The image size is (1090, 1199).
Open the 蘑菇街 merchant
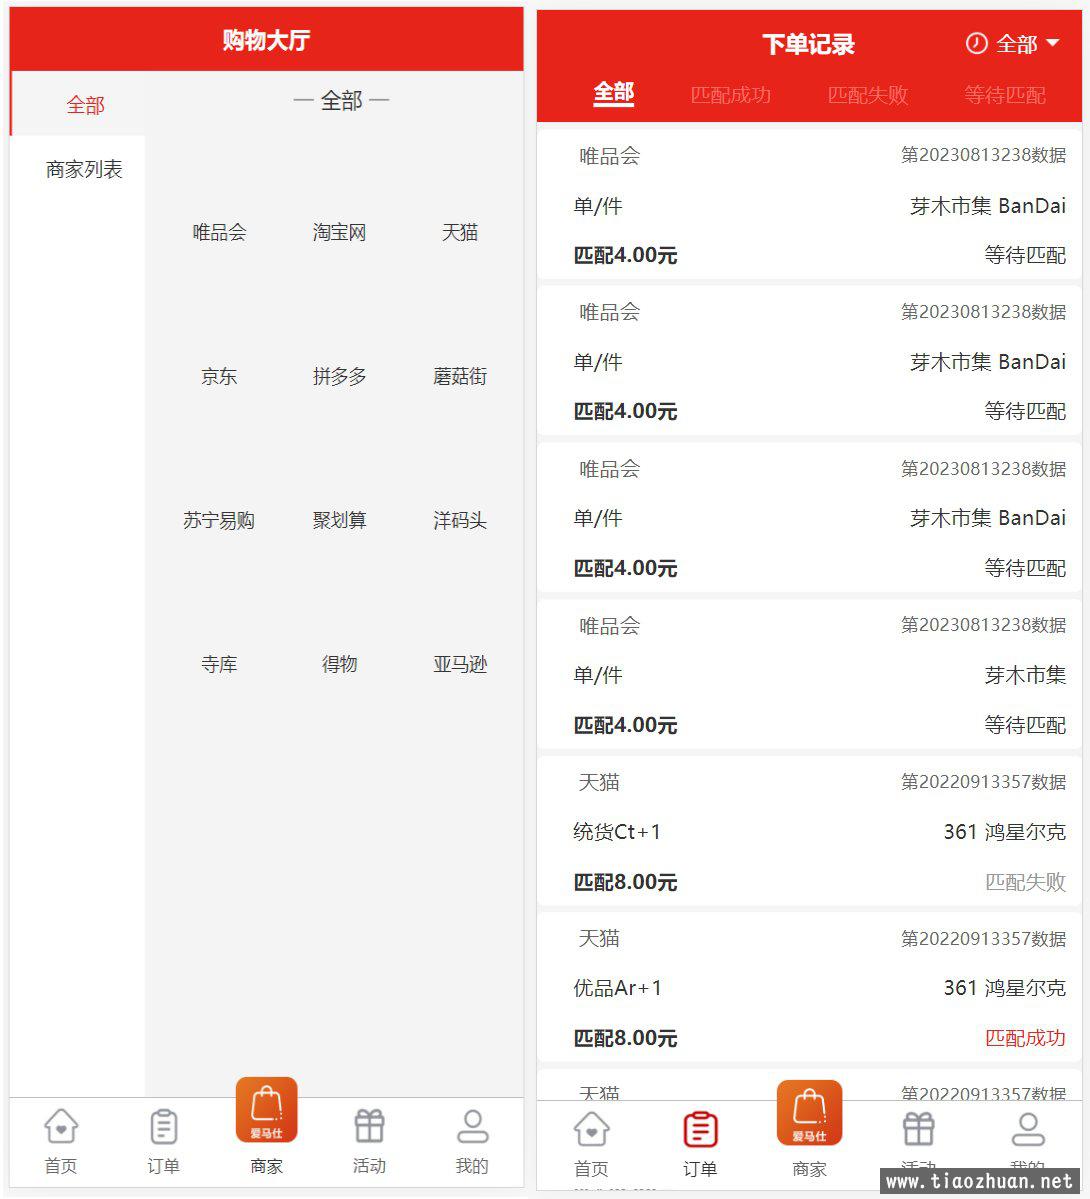pyautogui.click(x=460, y=376)
